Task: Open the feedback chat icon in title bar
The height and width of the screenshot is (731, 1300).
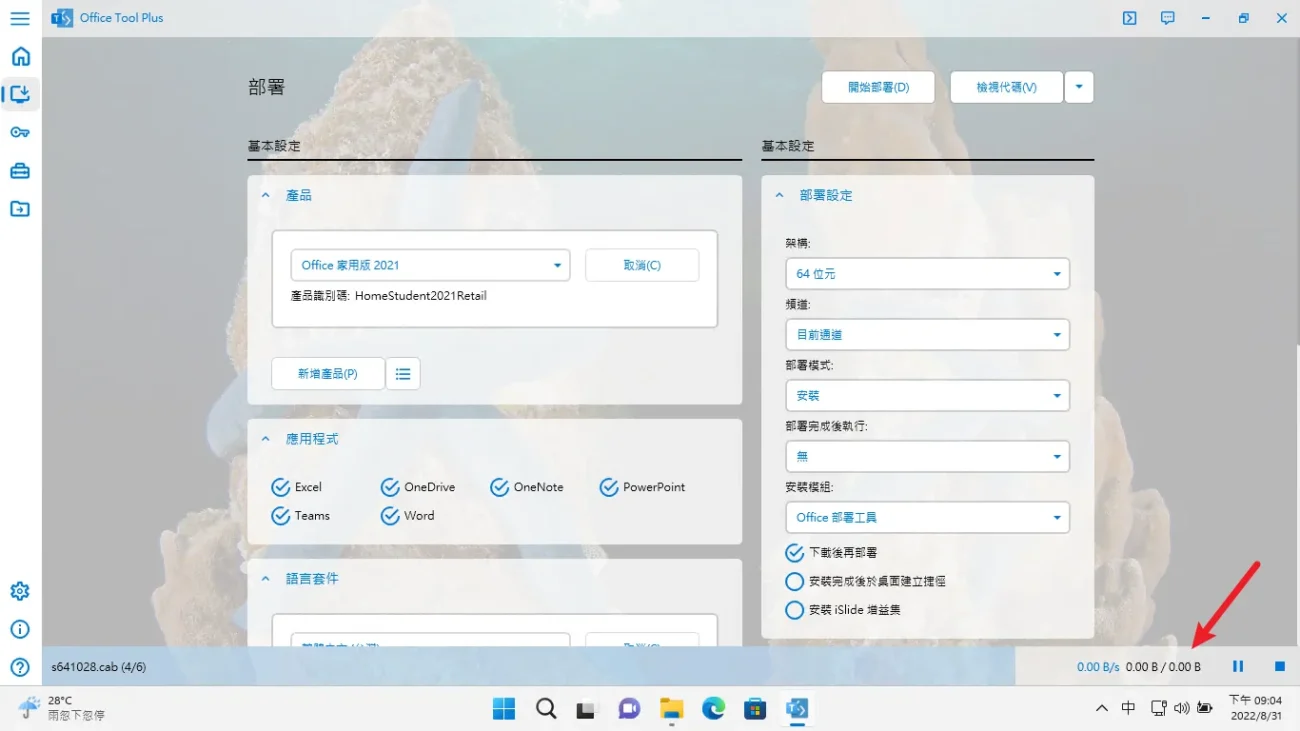Action: tap(1167, 17)
